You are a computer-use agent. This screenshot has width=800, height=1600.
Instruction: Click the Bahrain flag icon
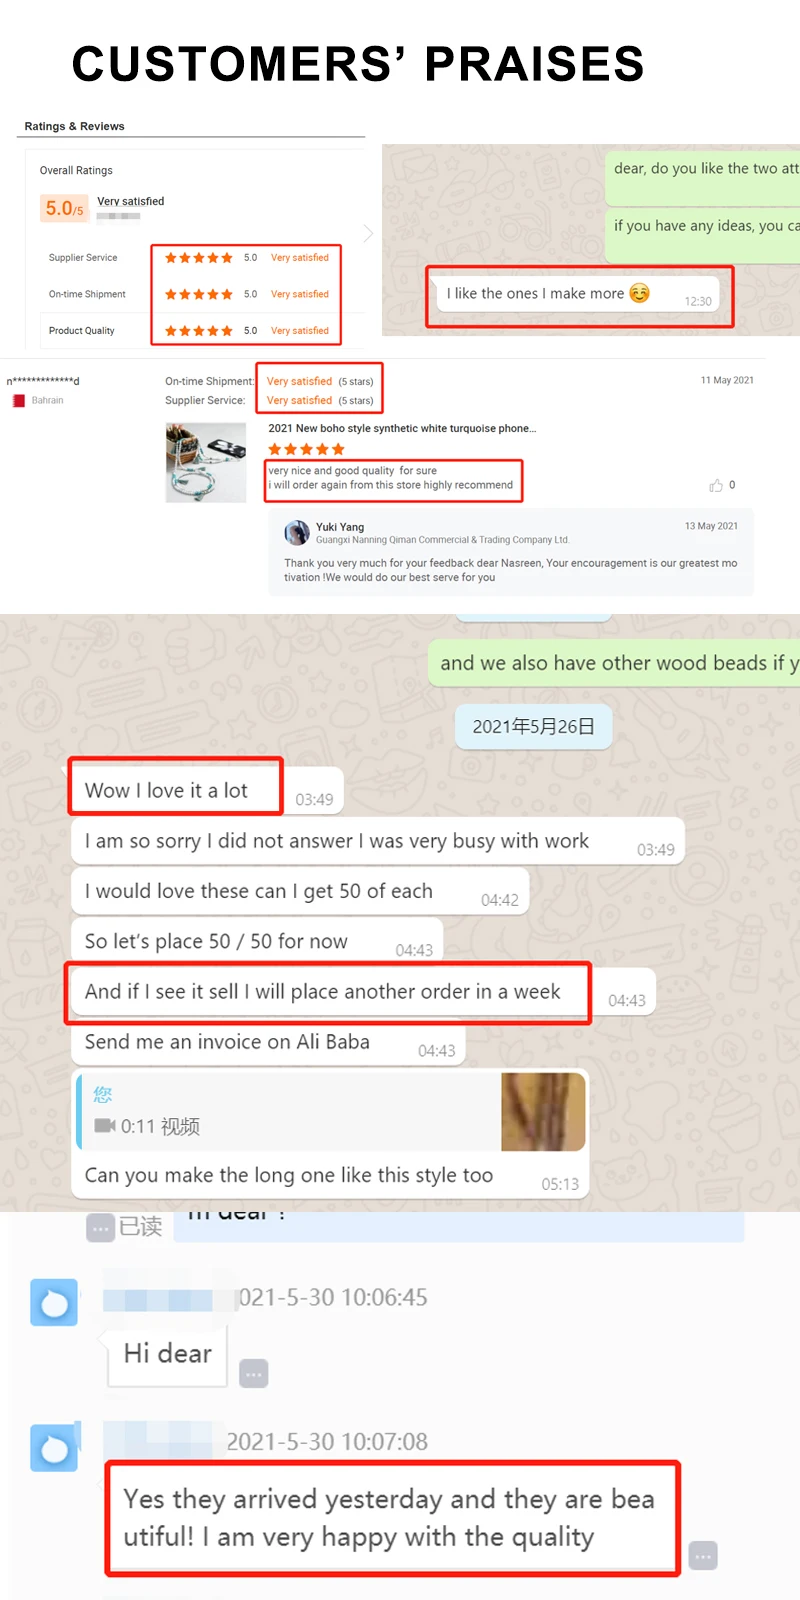click(x=18, y=400)
